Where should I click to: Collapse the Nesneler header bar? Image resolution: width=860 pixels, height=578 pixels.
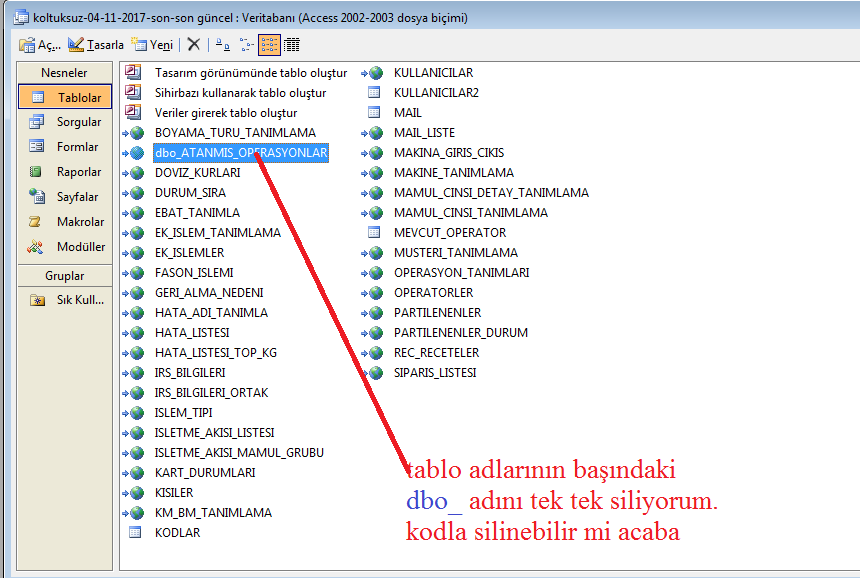64,73
